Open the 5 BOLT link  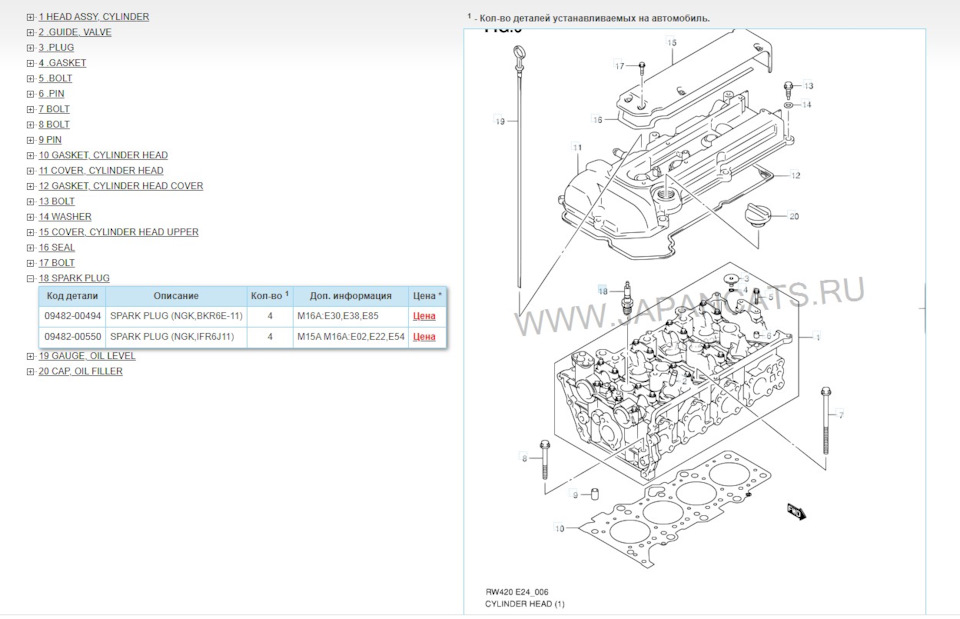point(55,78)
